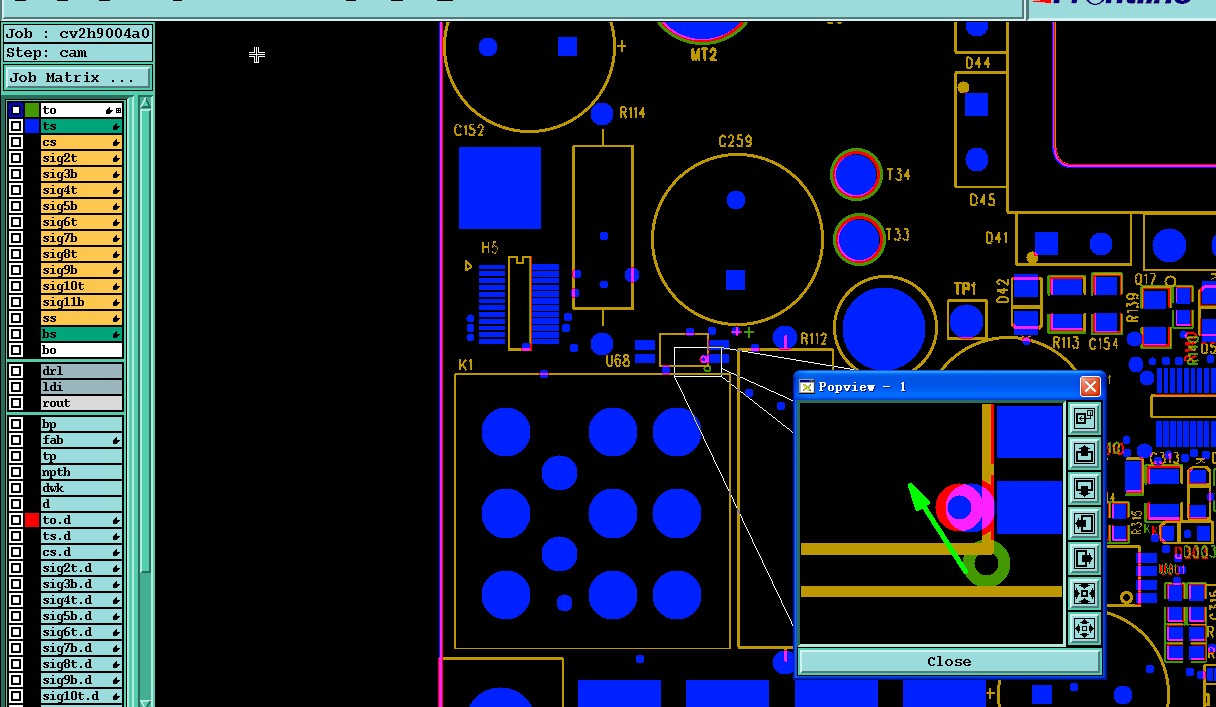Select the sig10t layer name
The image size is (1216, 707).
tap(64, 286)
